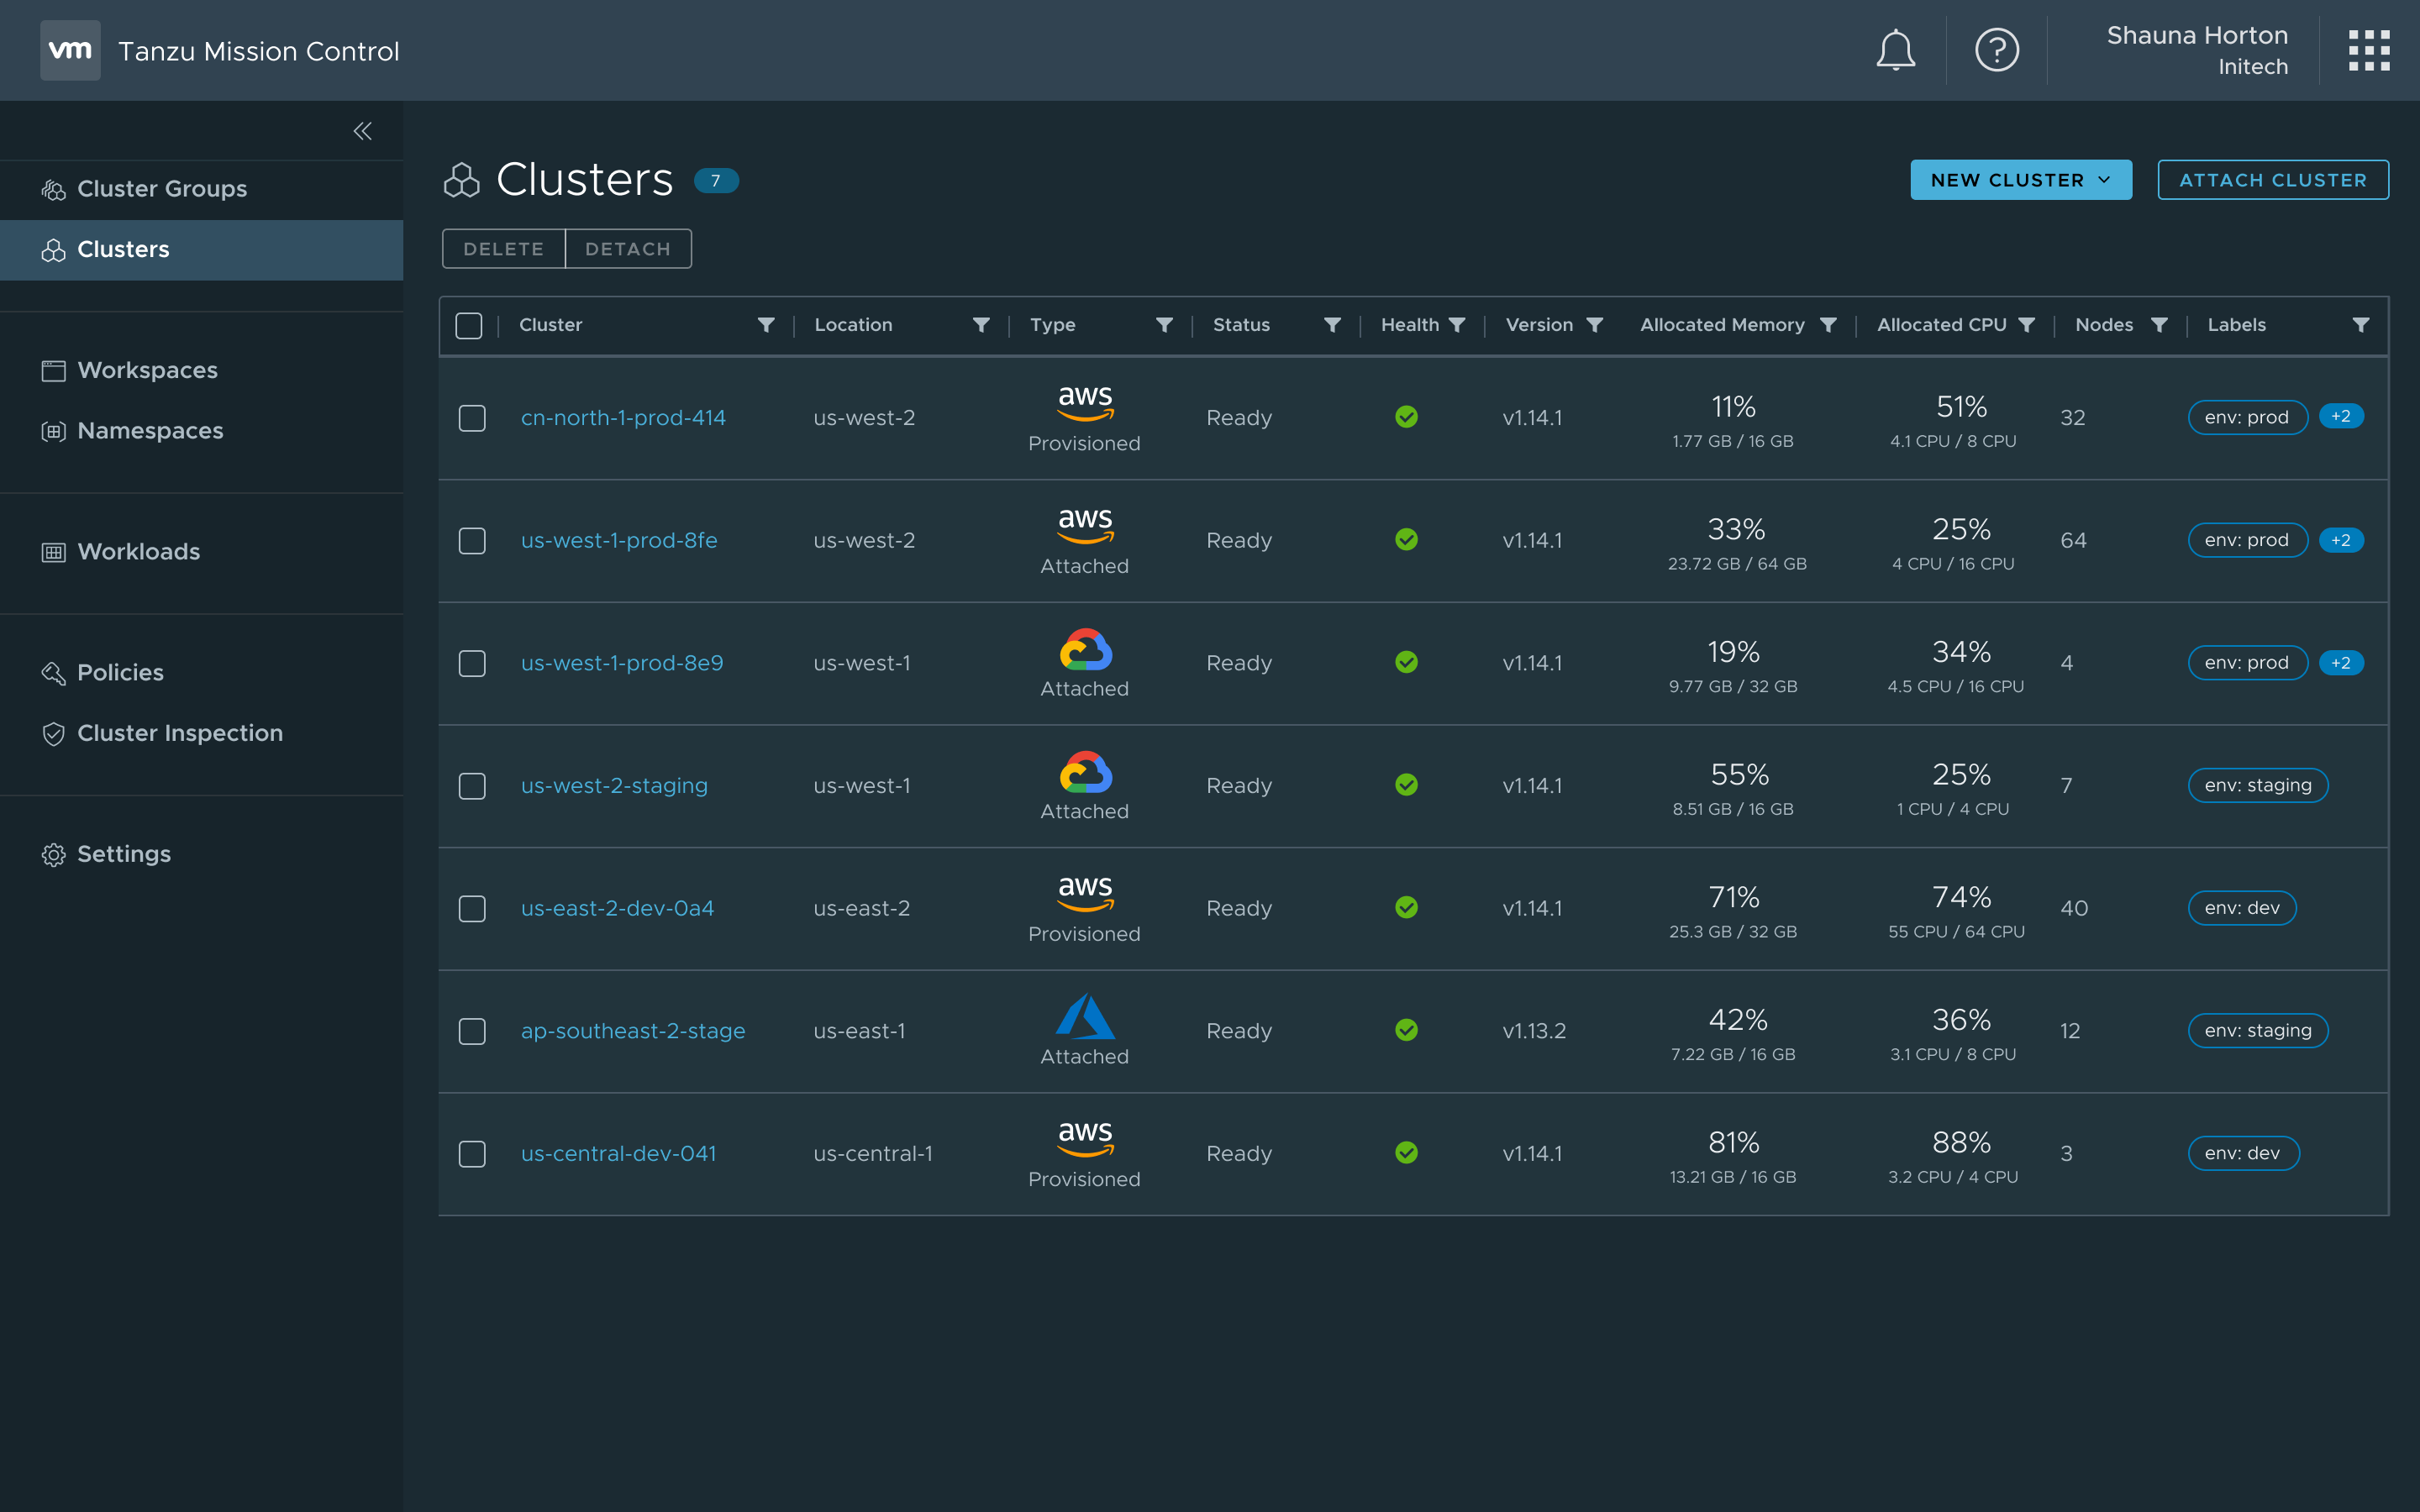
Task: Click the Allocated CPU filter icon
Action: point(2026,325)
